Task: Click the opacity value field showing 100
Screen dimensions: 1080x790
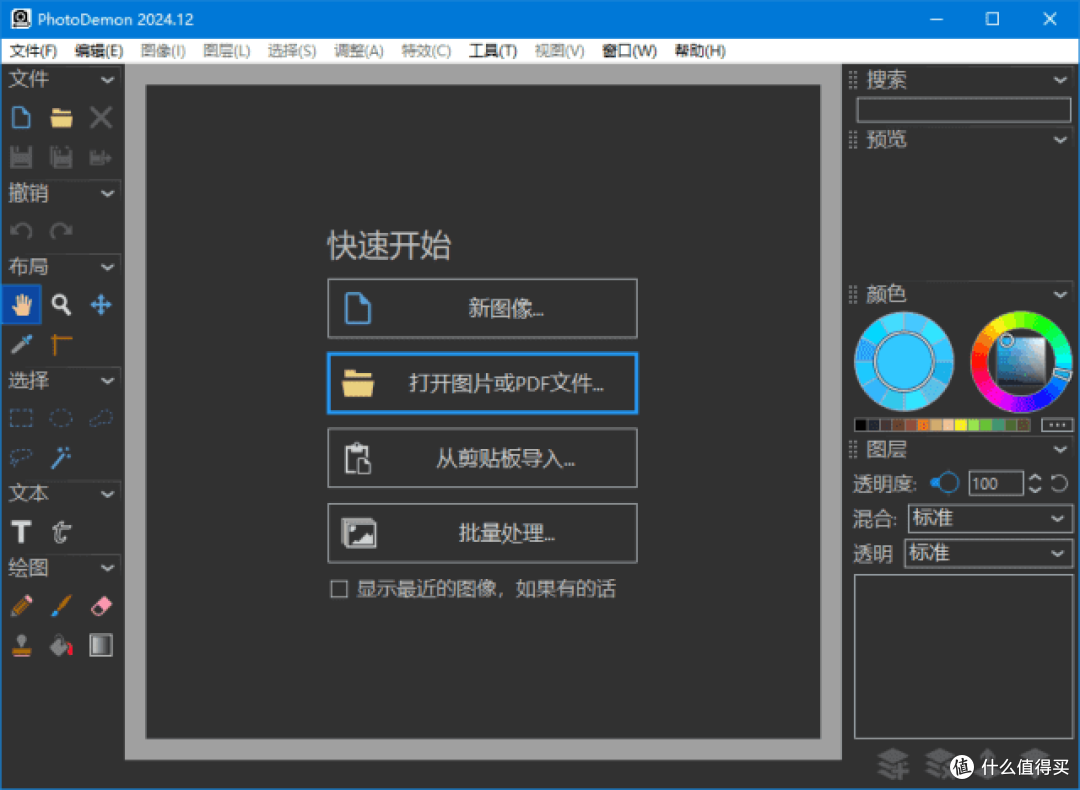Action: 995,484
